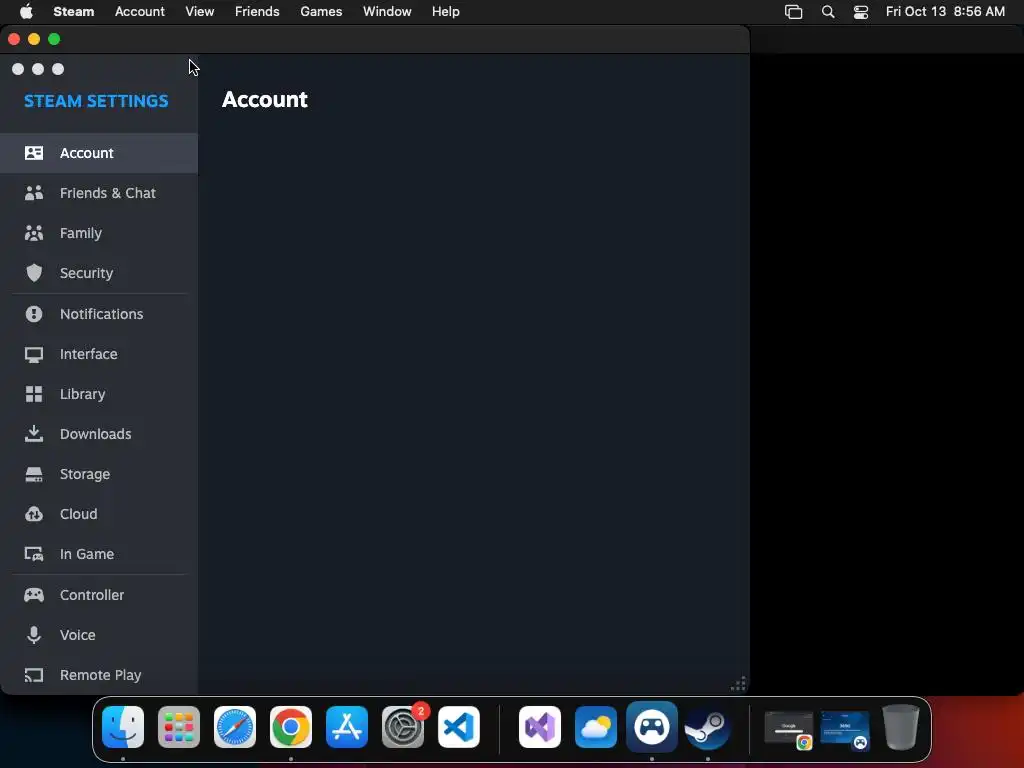1024x768 pixels.
Task: Open the Account menu in menu bar
Action: pos(140,12)
